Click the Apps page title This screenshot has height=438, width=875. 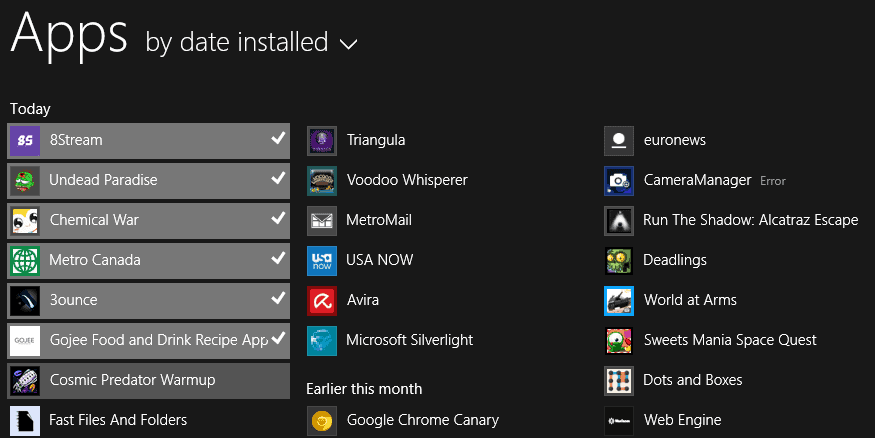click(x=69, y=37)
